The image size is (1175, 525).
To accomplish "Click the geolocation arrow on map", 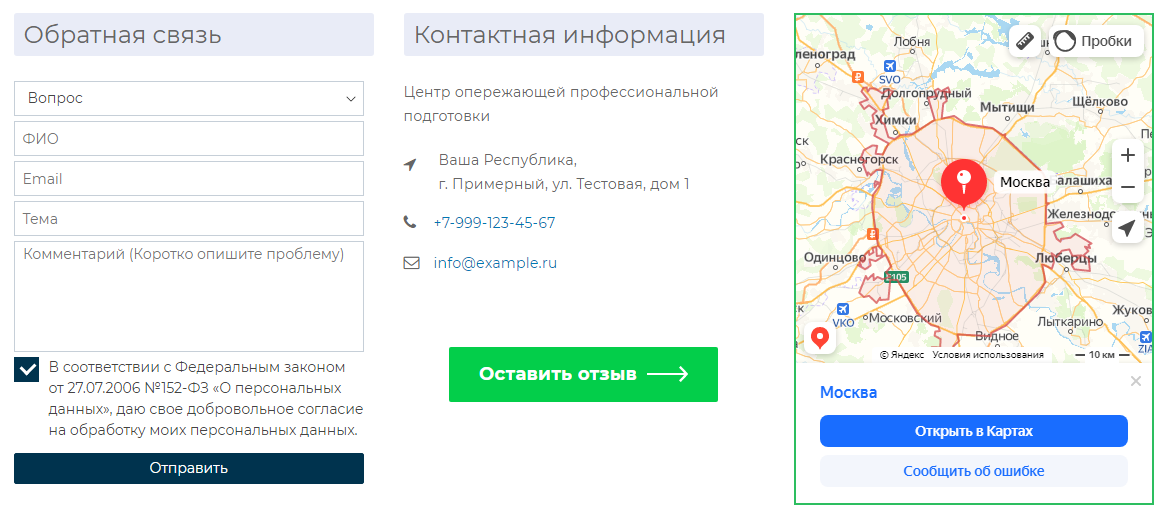I will click(x=1127, y=229).
